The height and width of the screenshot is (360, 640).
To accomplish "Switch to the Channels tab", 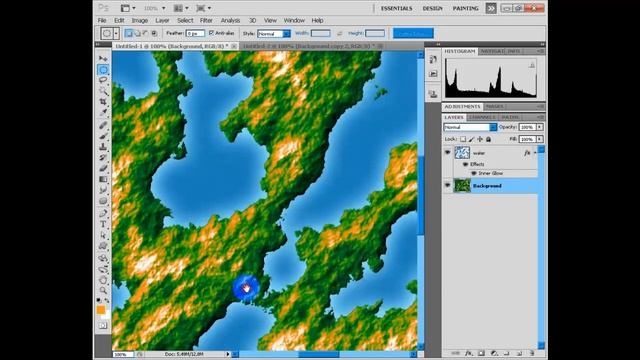I will point(482,117).
